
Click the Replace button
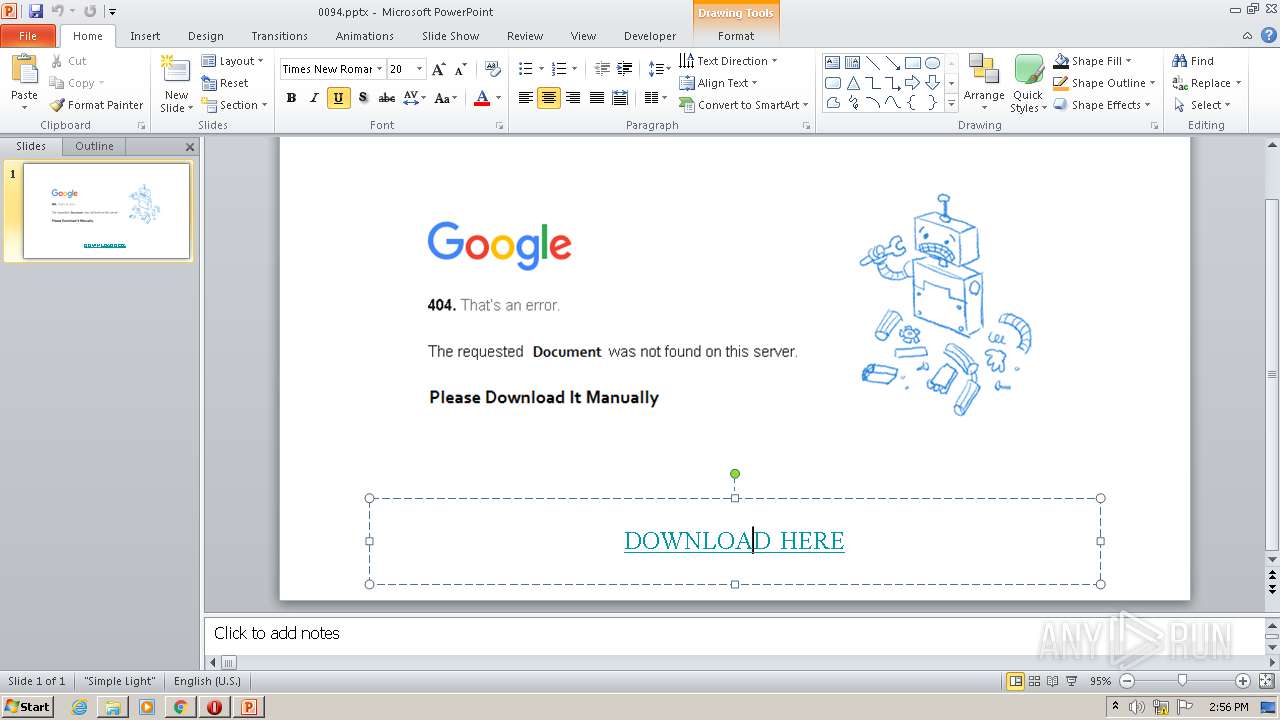point(1207,83)
